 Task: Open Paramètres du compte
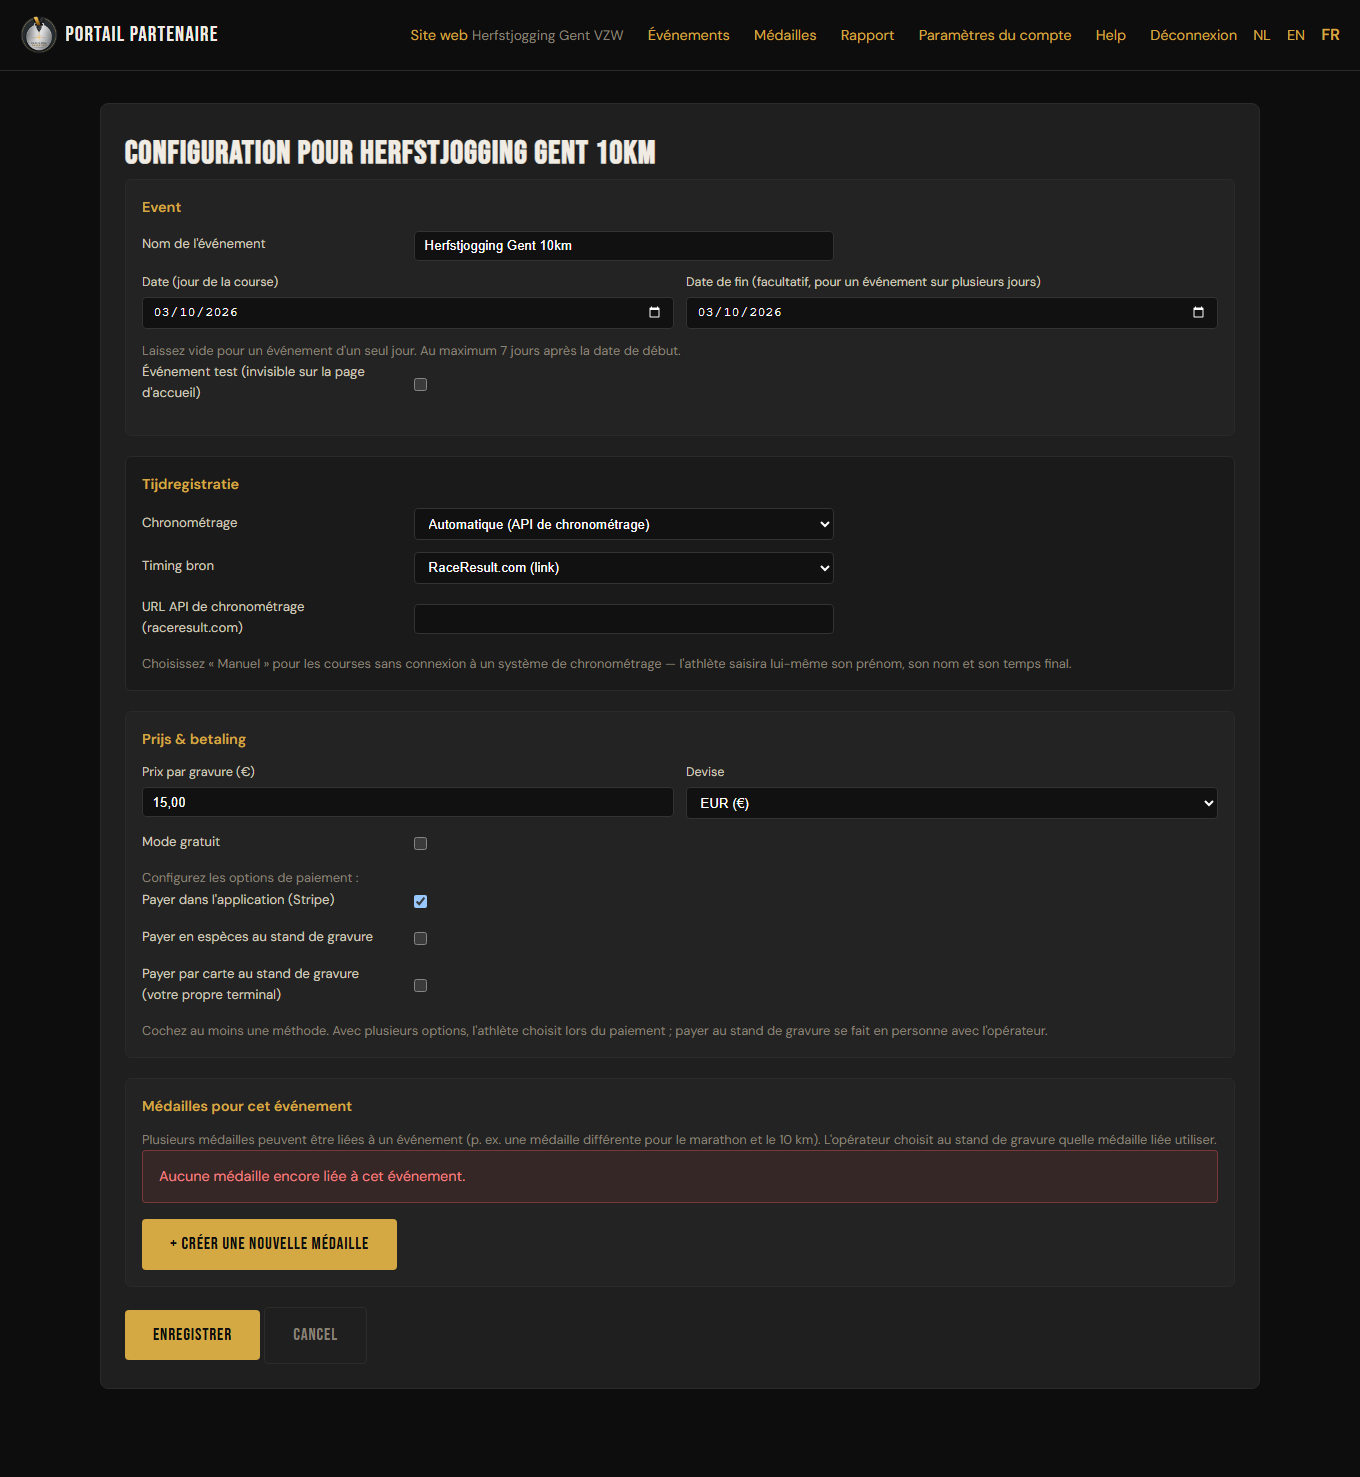point(995,35)
